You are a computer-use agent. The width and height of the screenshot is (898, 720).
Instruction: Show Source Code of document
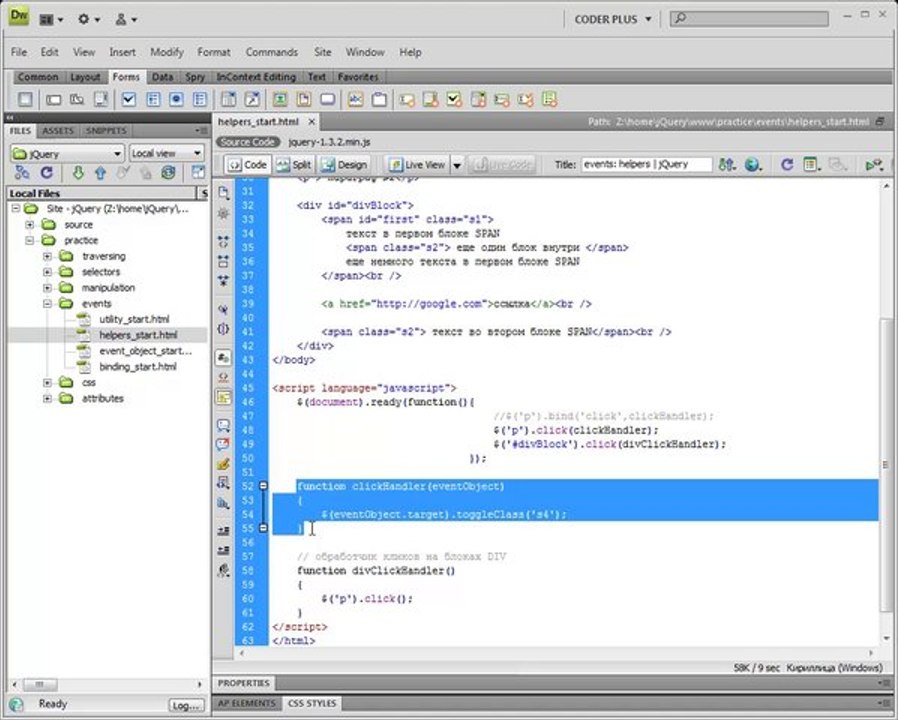248,142
